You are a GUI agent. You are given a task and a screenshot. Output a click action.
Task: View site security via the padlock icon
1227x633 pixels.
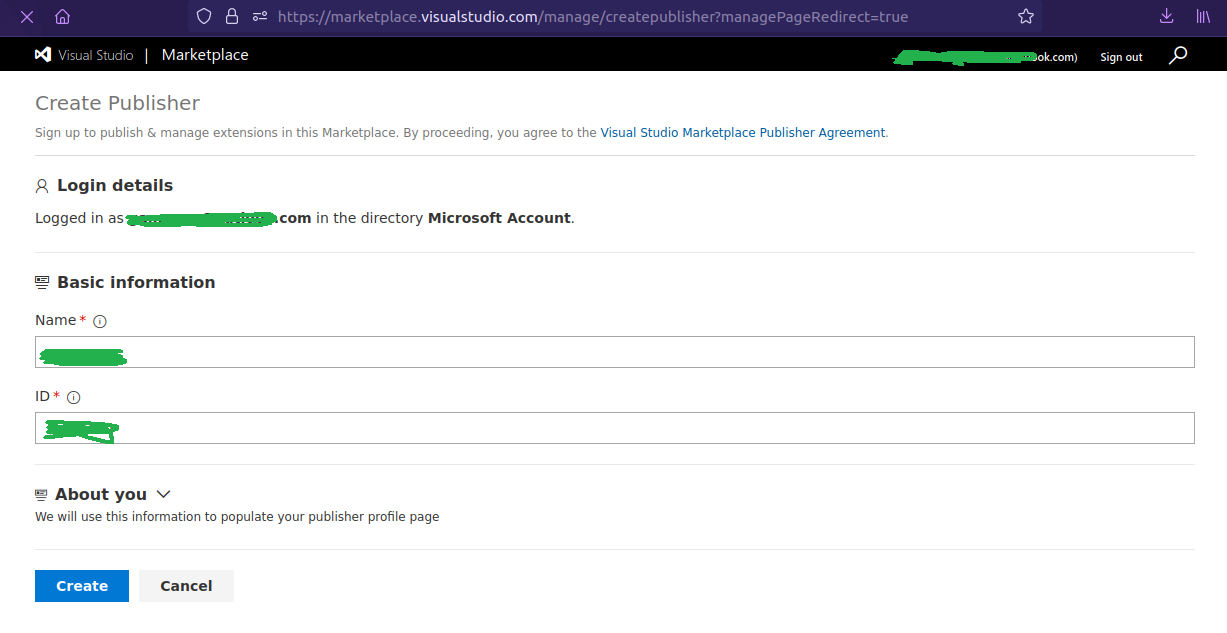[232, 17]
